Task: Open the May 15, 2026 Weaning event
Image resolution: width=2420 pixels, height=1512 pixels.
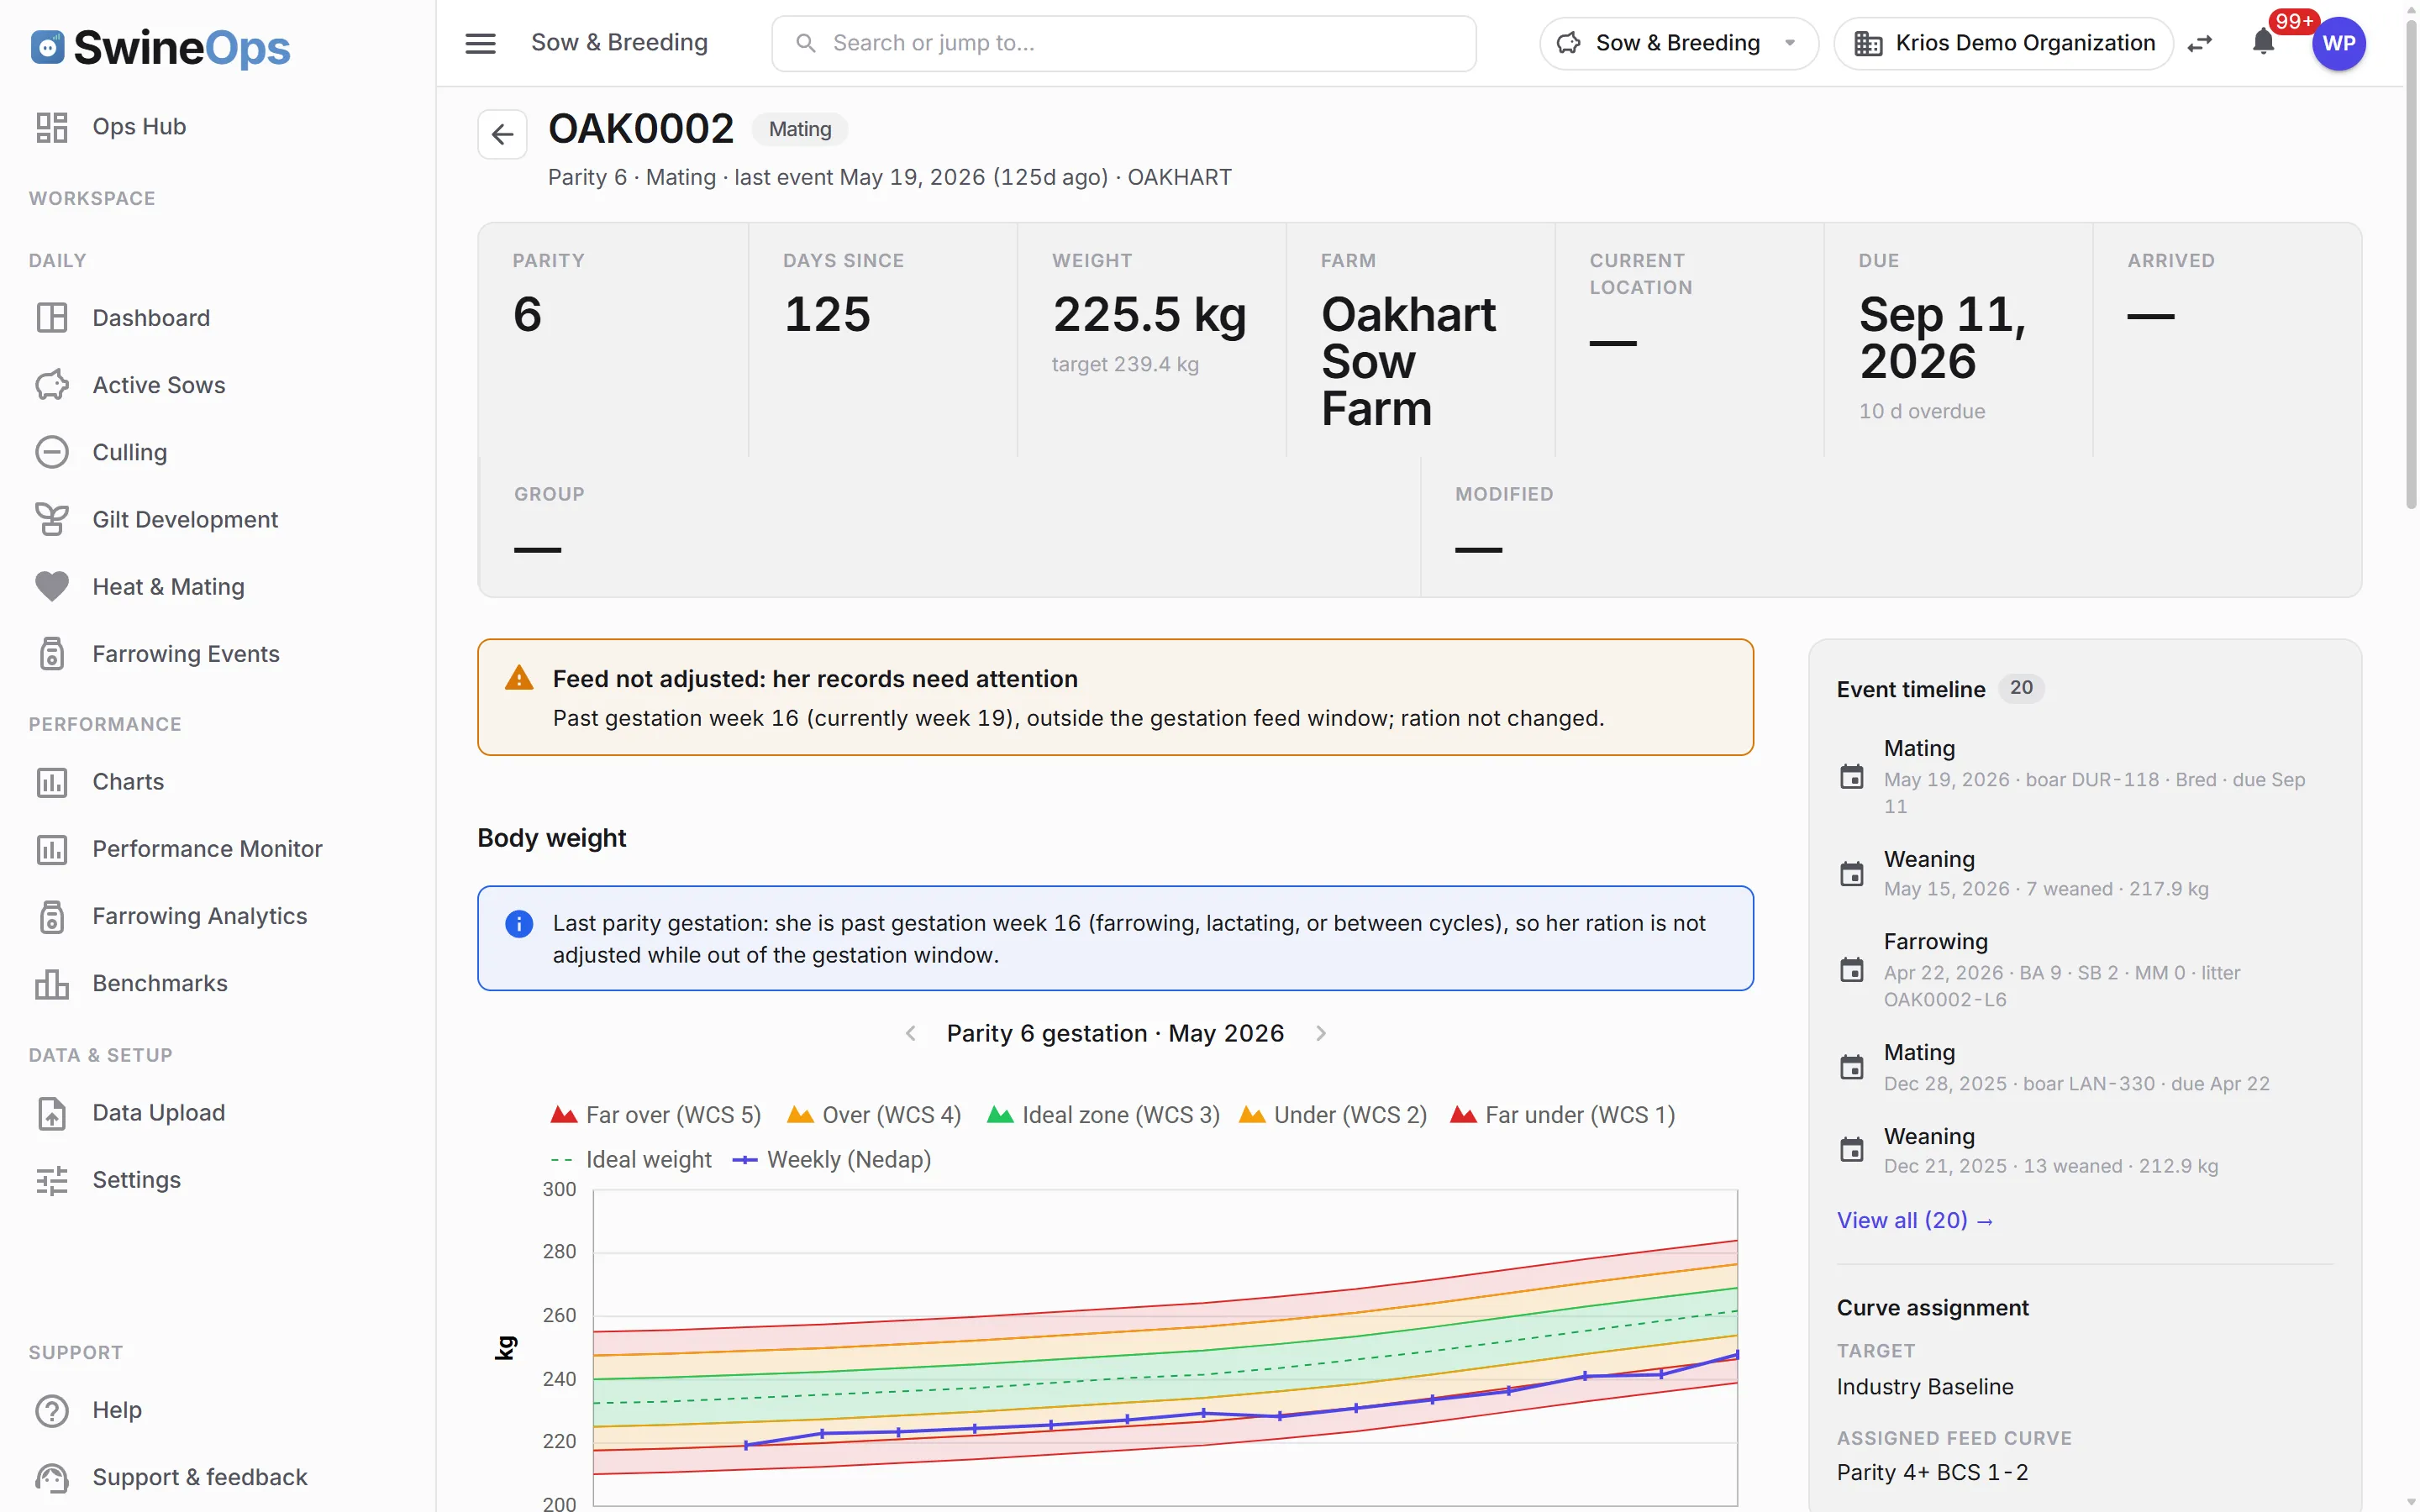Action: [2085, 873]
